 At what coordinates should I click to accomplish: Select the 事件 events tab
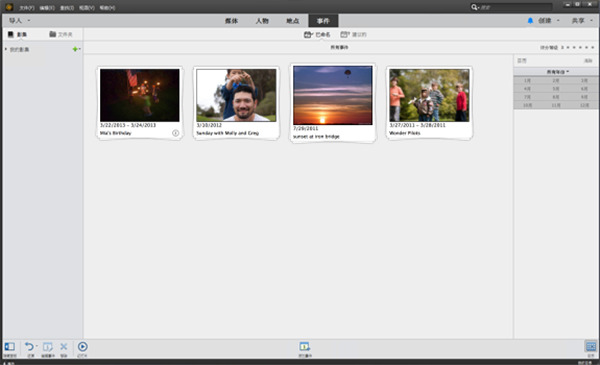point(323,21)
